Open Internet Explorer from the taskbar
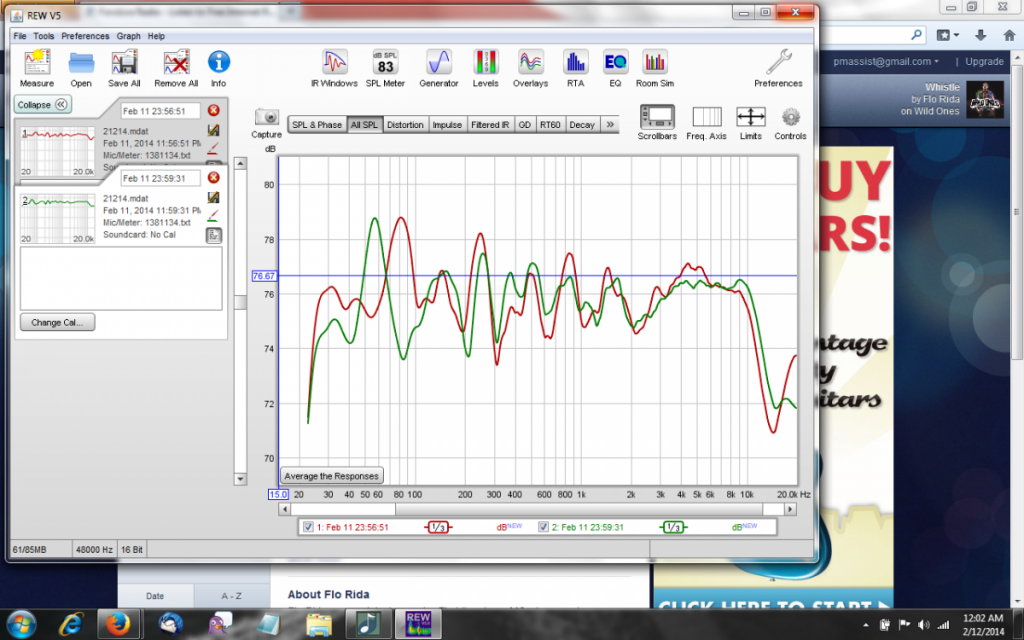The height and width of the screenshot is (640, 1024). click(71, 624)
